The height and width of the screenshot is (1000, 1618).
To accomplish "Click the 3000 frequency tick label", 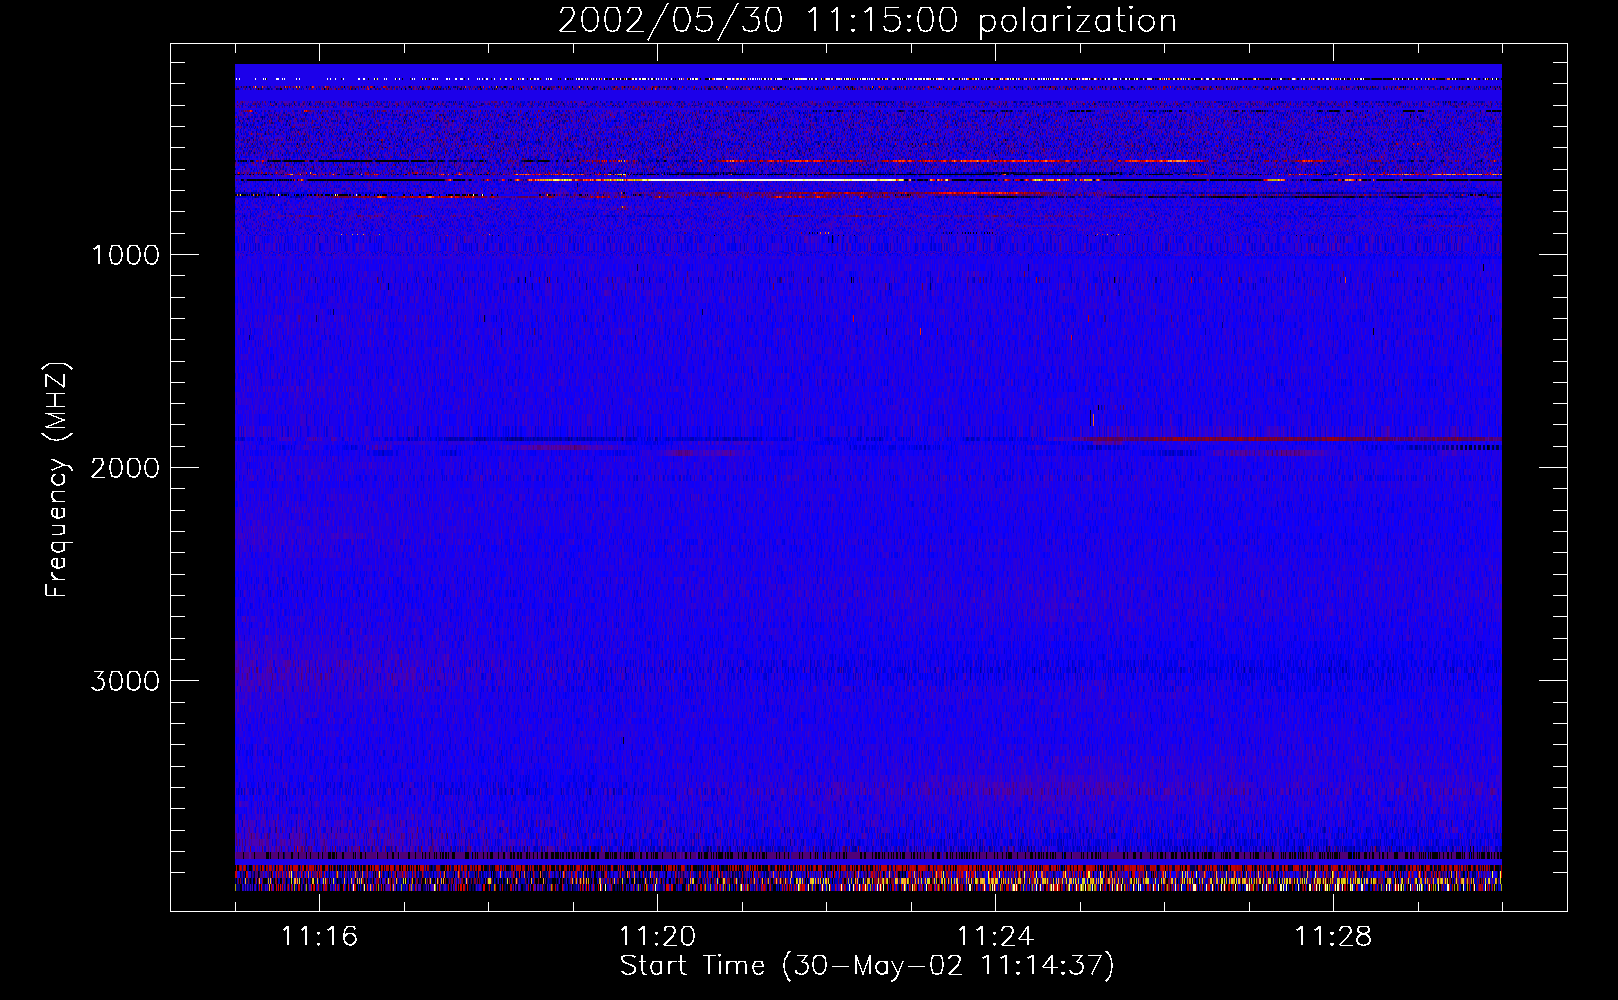I will (x=125, y=681).
